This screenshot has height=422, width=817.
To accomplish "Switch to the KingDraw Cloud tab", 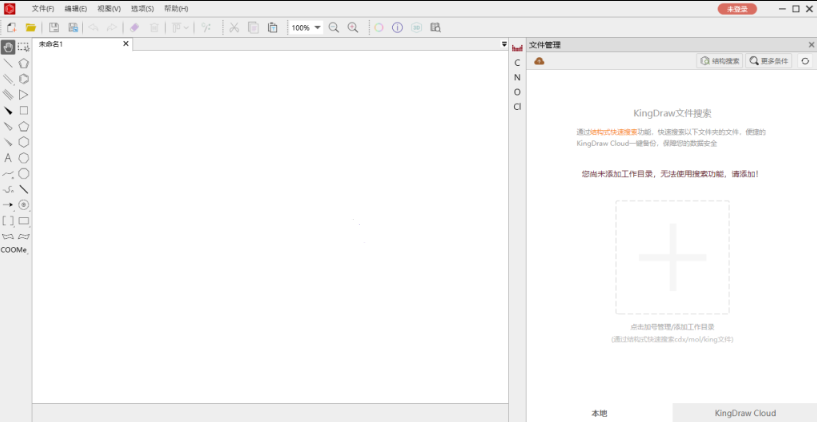I will coord(745,413).
